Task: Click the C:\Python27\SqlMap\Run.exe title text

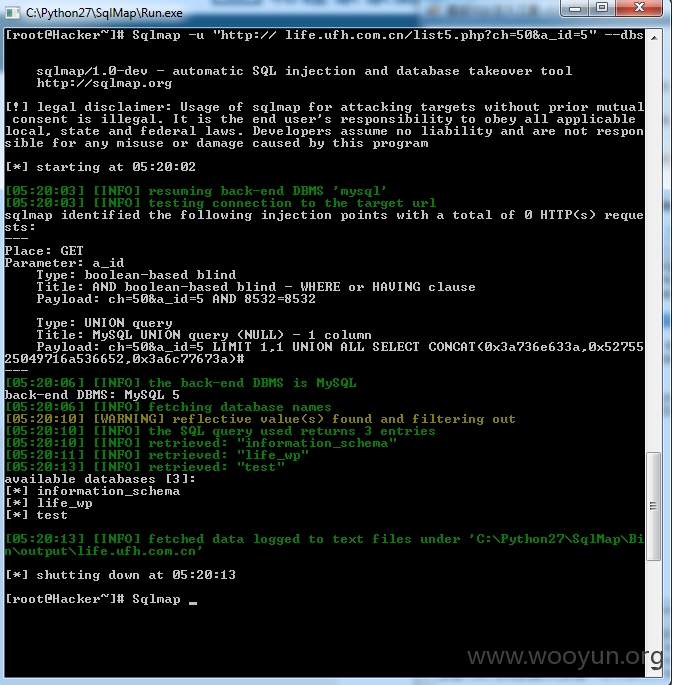Action: 104,13
